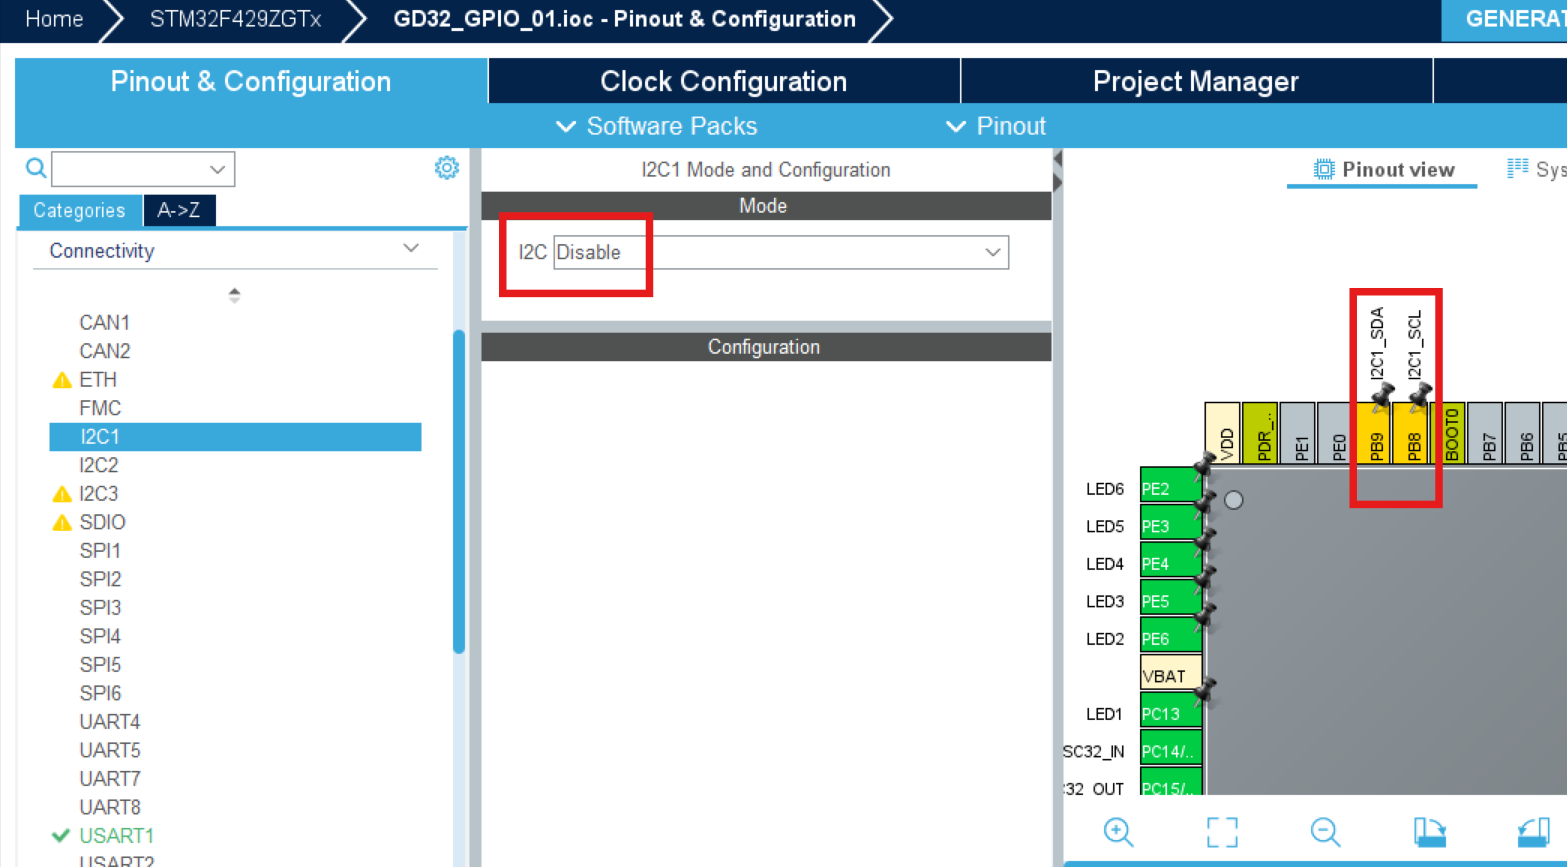Select SPI4 in the peripheral list
The width and height of the screenshot is (1567, 867).
(100, 636)
